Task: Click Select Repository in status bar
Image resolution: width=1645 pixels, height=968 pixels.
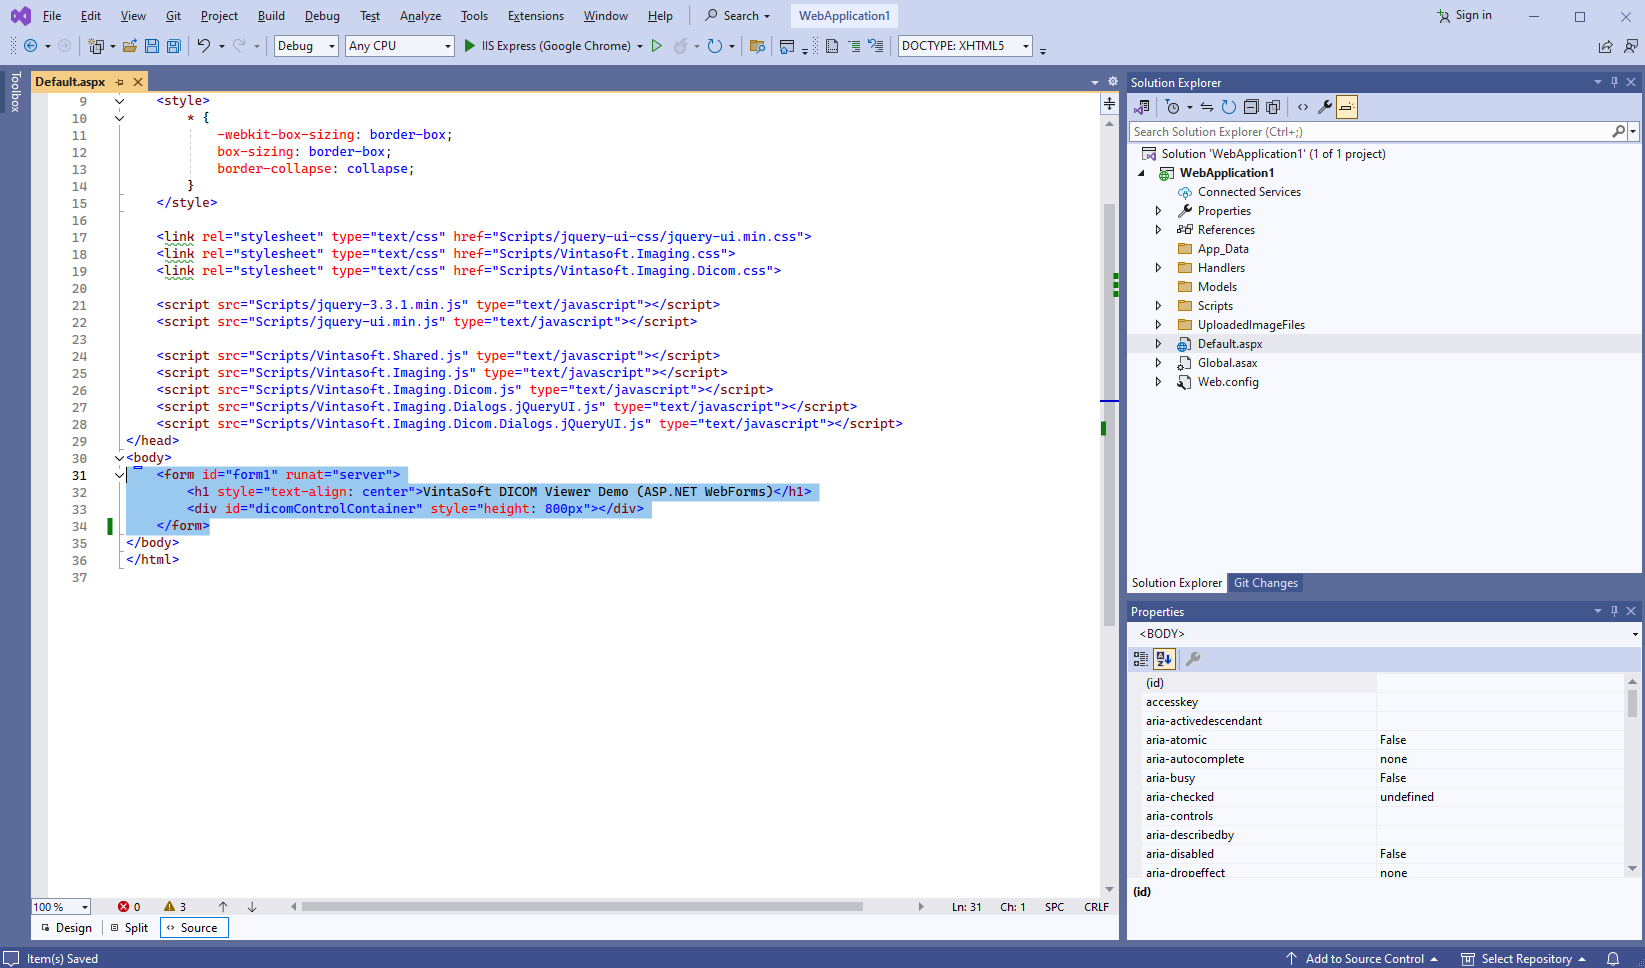Action: click(x=1524, y=959)
